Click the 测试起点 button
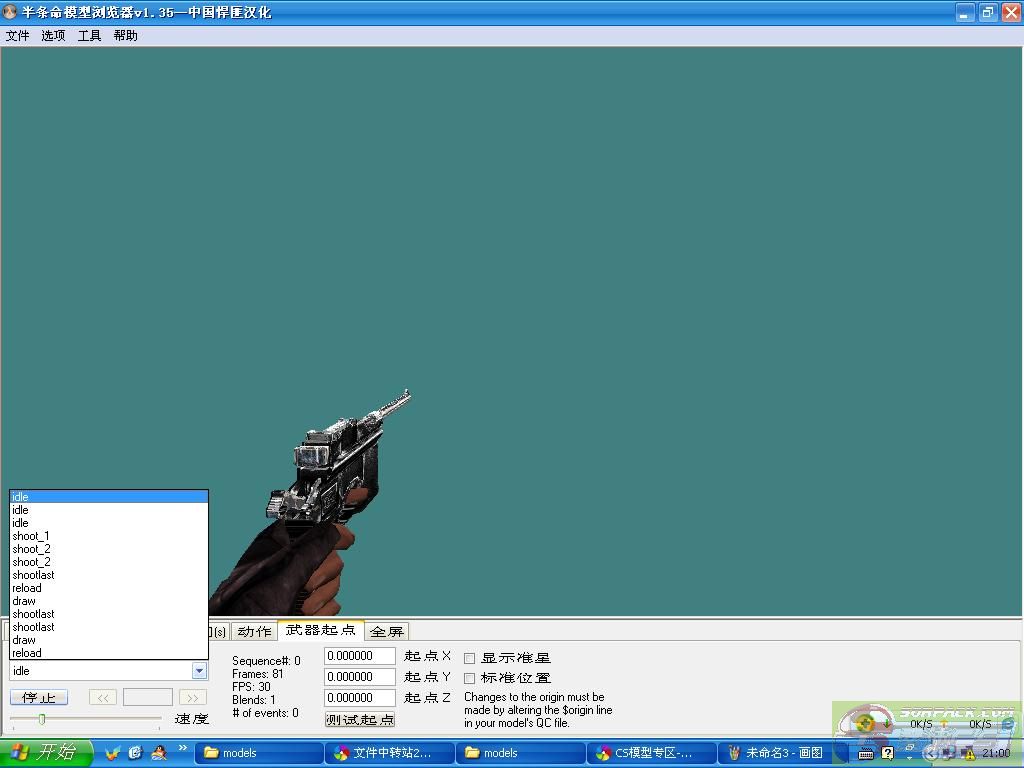The image size is (1024, 768). 360,719
